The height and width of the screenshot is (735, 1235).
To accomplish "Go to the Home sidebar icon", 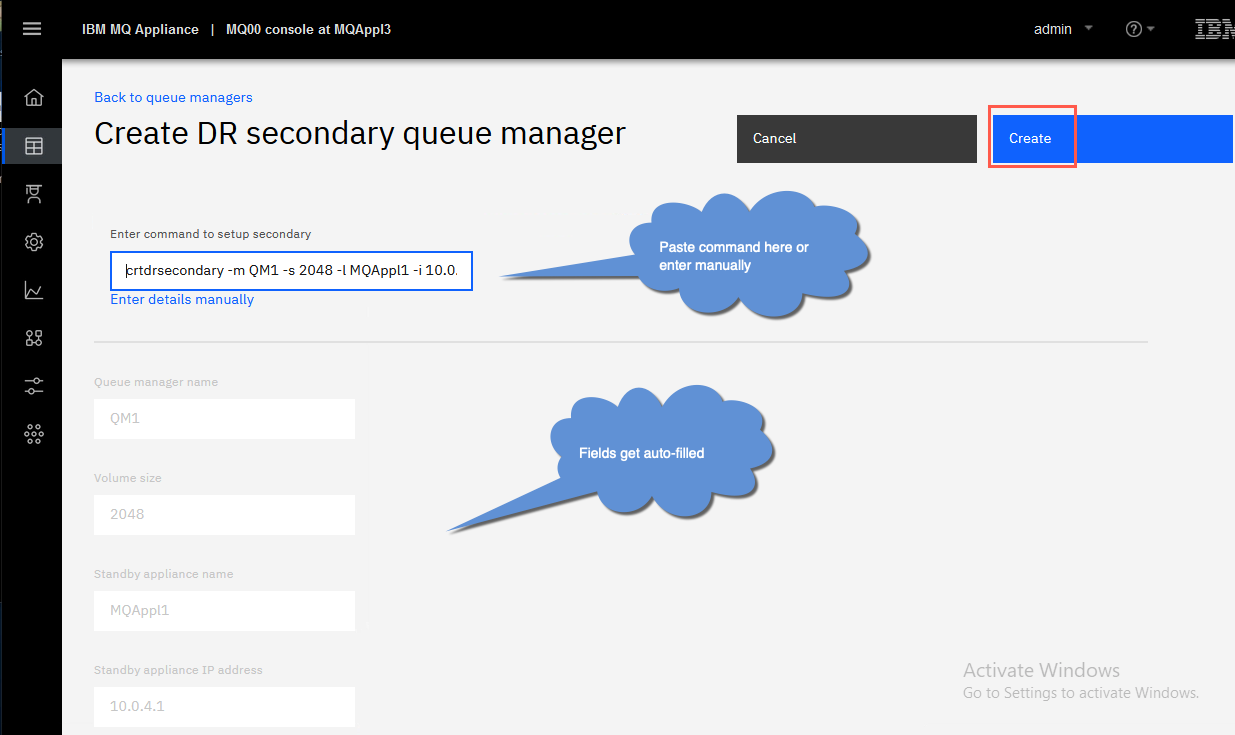I will point(34,97).
